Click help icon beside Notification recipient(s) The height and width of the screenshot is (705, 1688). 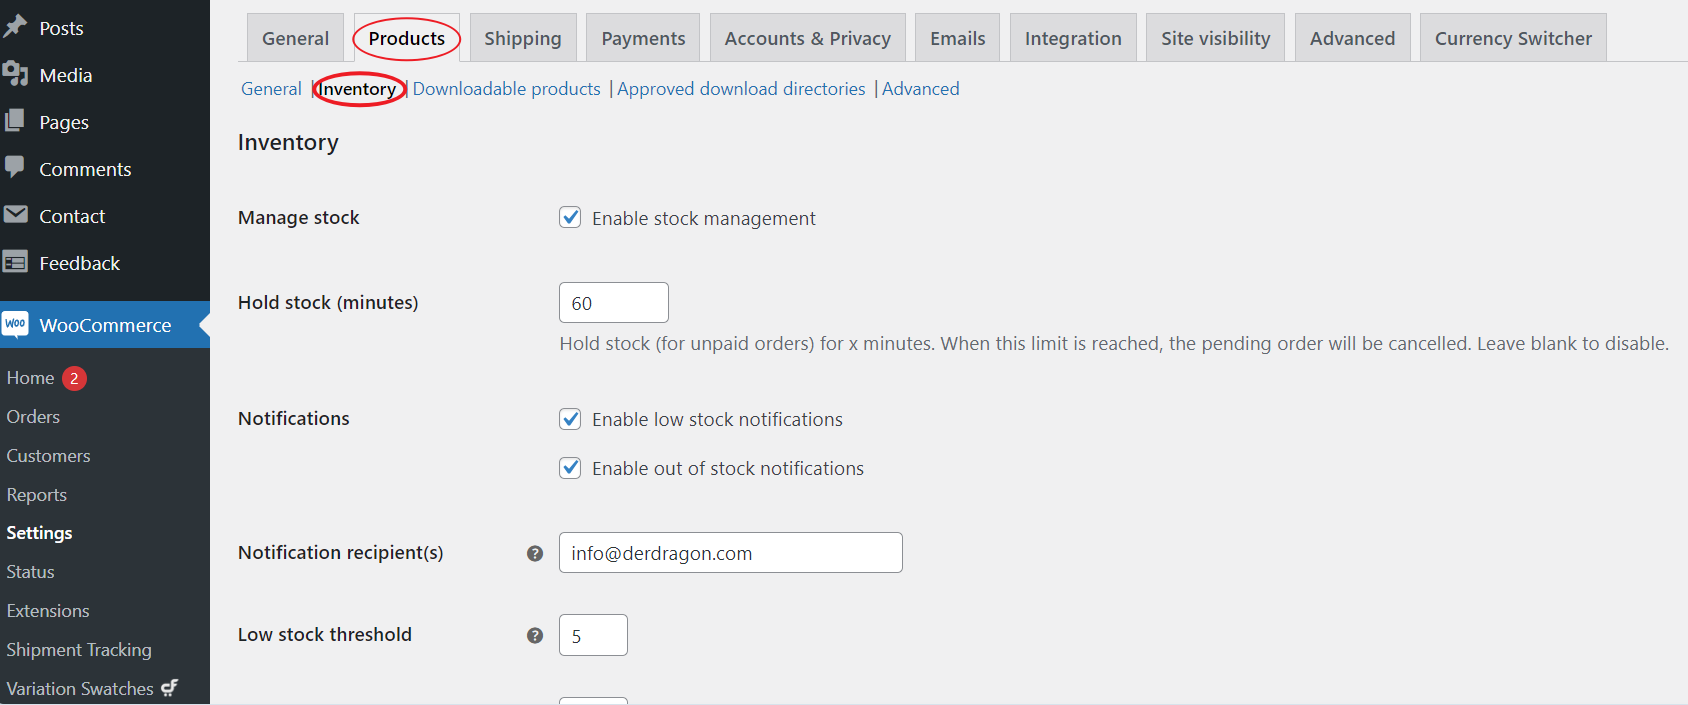pyautogui.click(x=535, y=553)
